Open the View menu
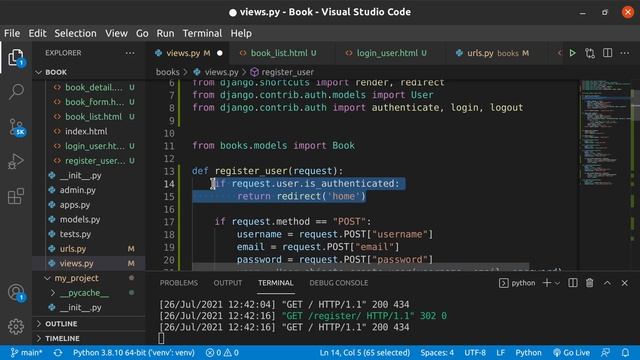The image size is (640, 360). coord(116,33)
